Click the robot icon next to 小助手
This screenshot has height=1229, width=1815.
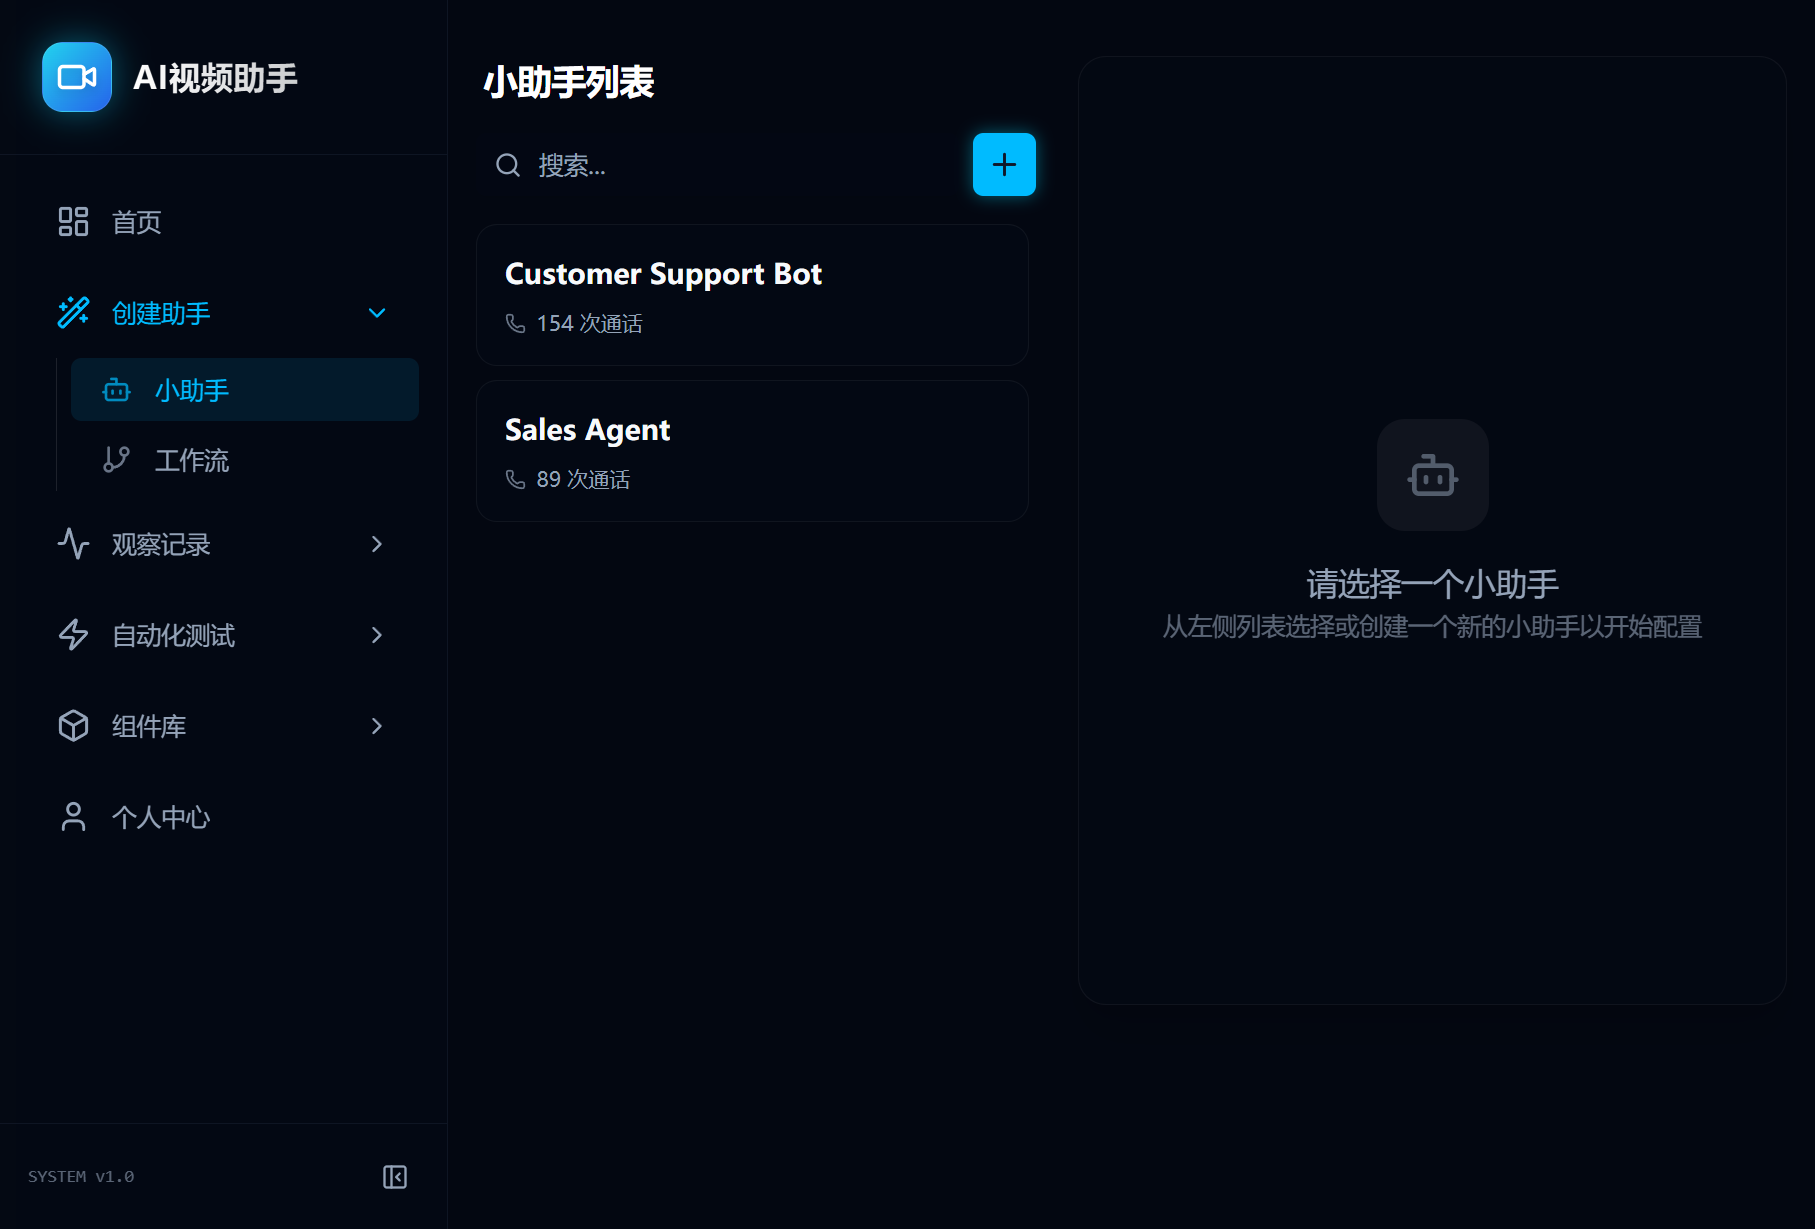point(116,390)
